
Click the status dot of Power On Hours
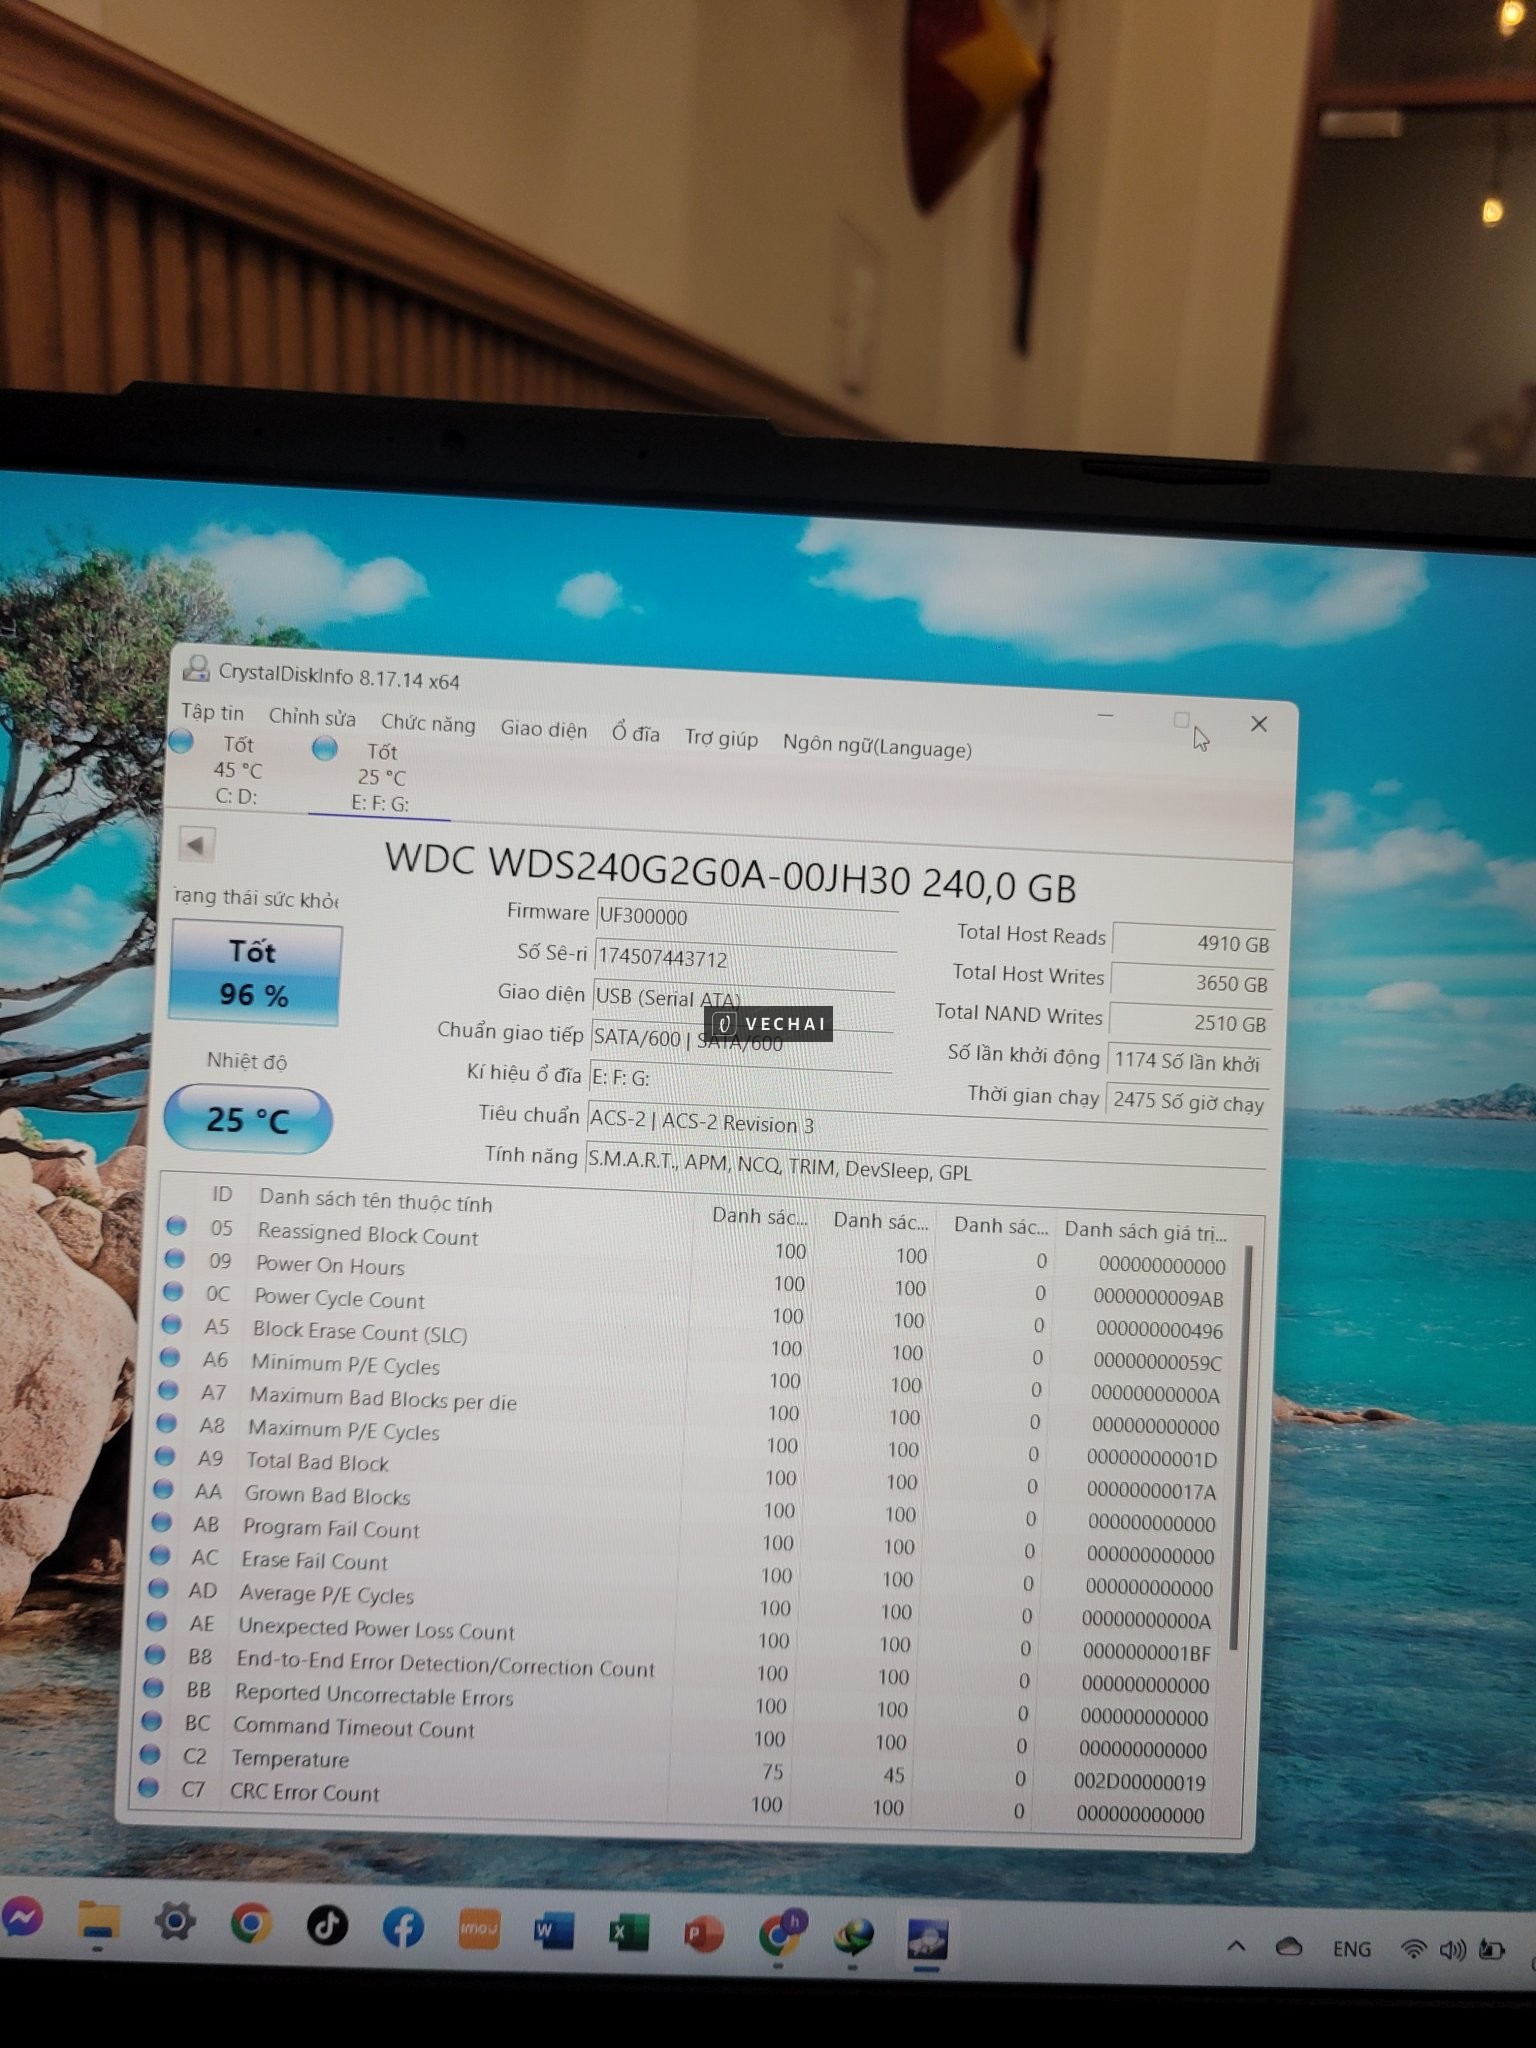[175, 1258]
